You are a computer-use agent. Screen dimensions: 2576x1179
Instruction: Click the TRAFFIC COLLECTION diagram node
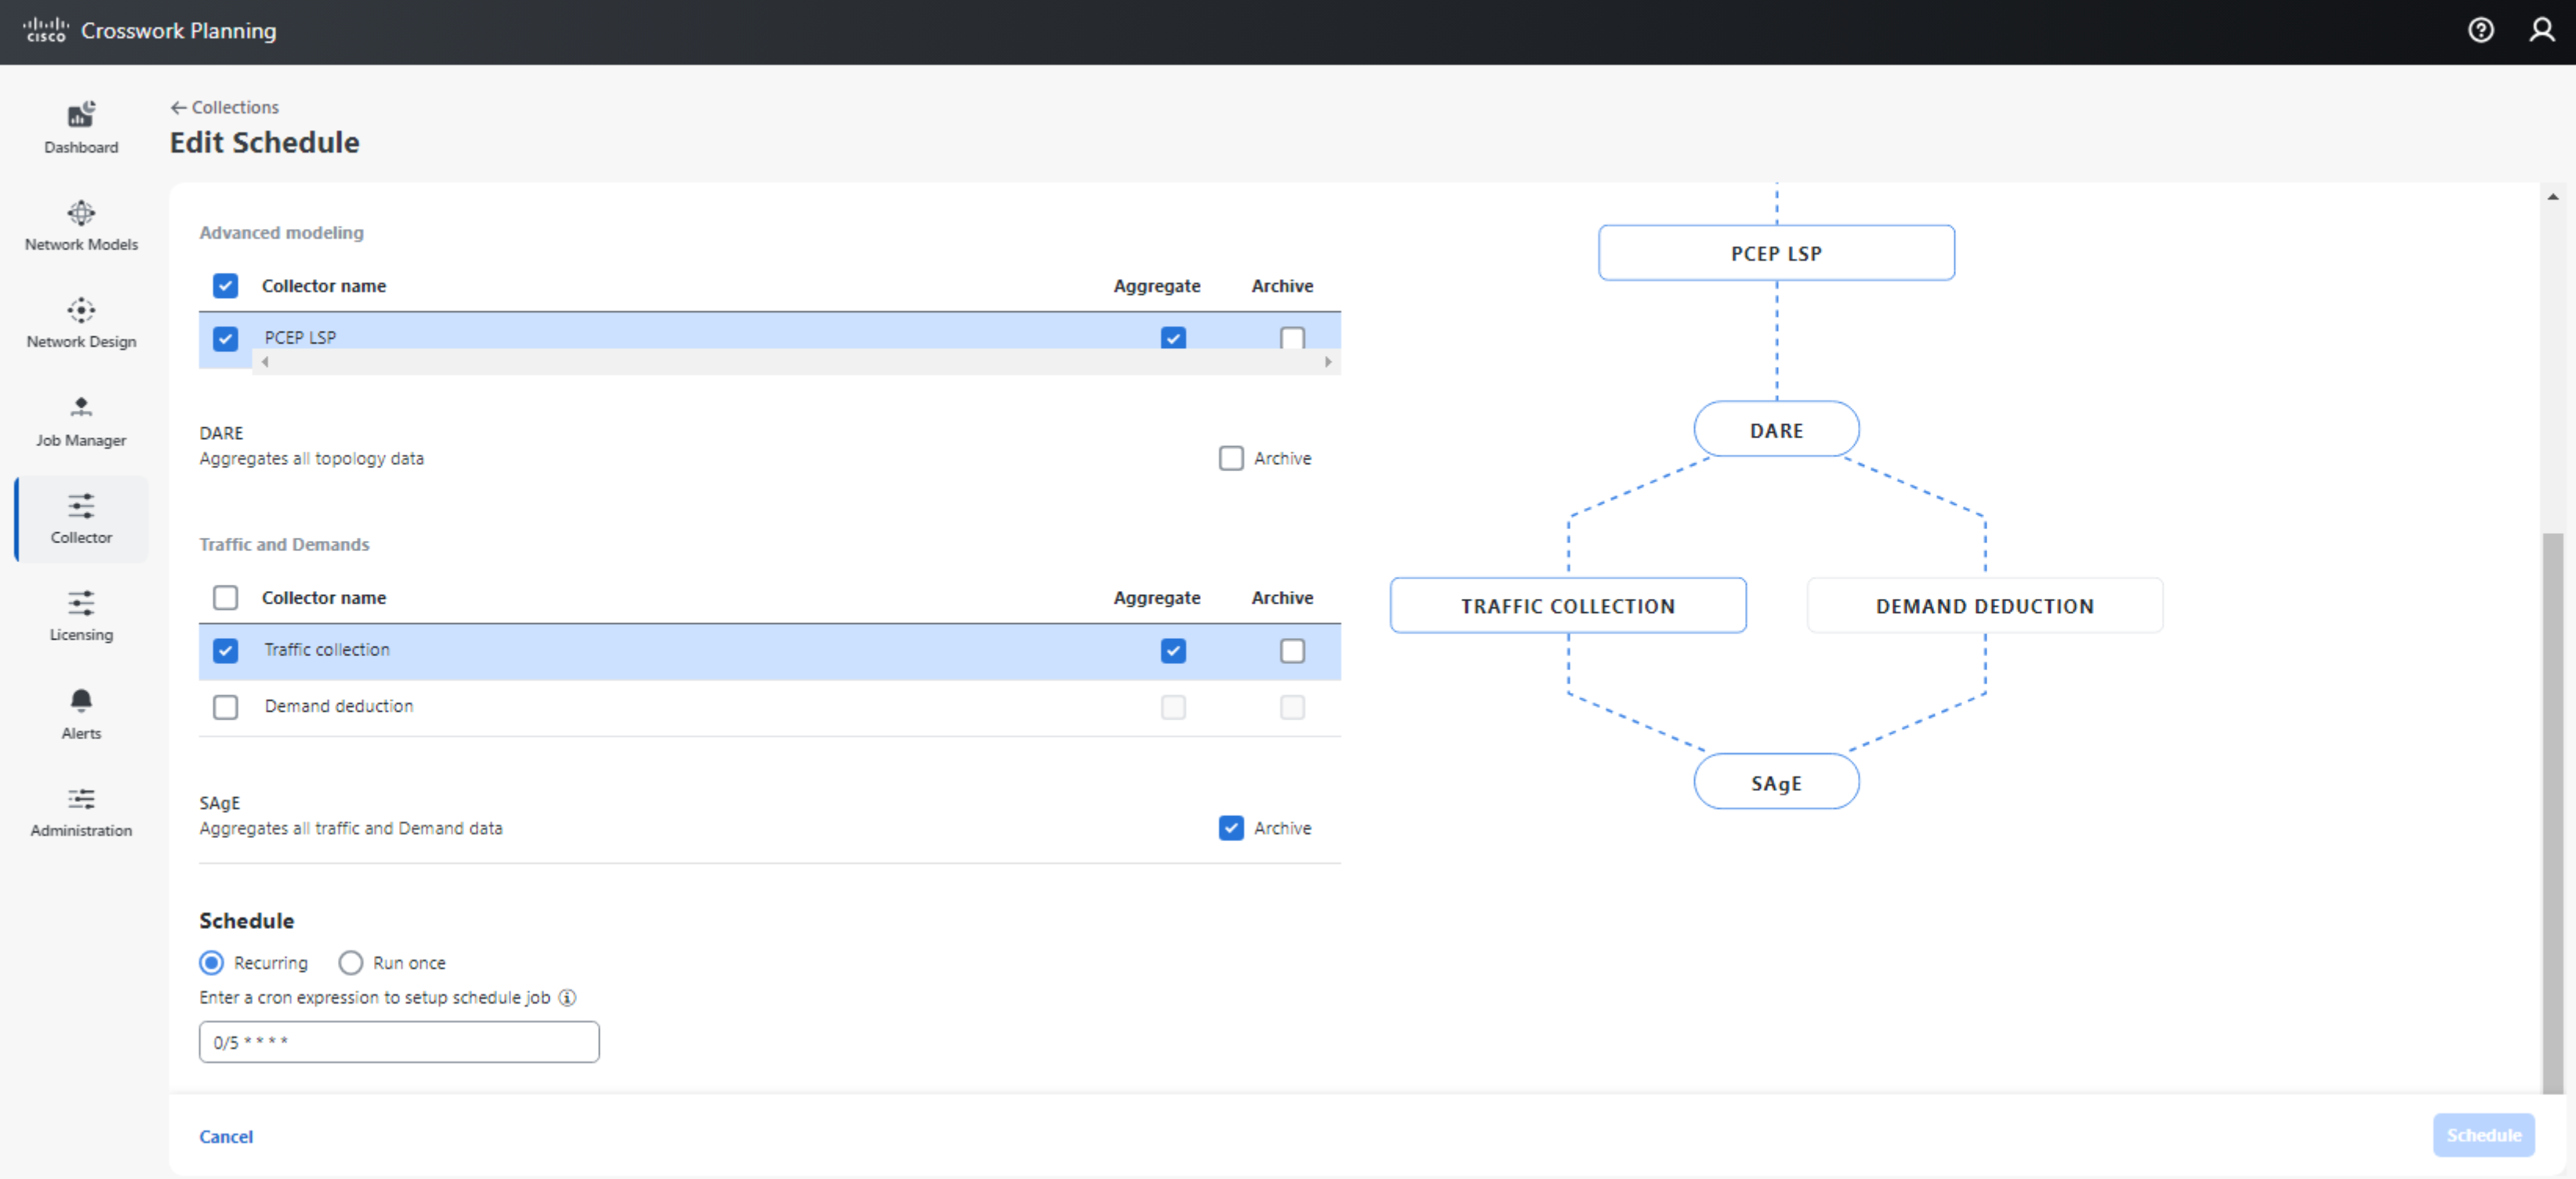click(1568, 606)
